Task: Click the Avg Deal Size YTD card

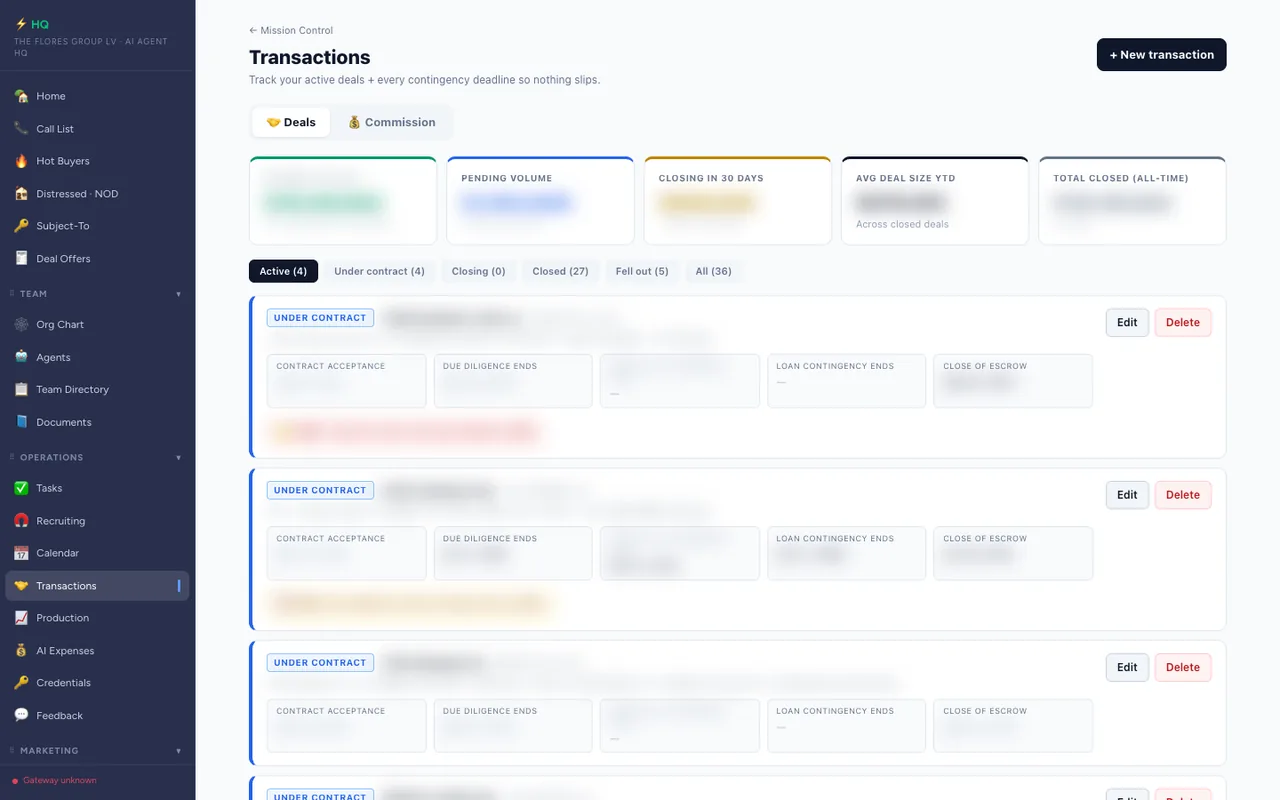Action: pos(935,200)
